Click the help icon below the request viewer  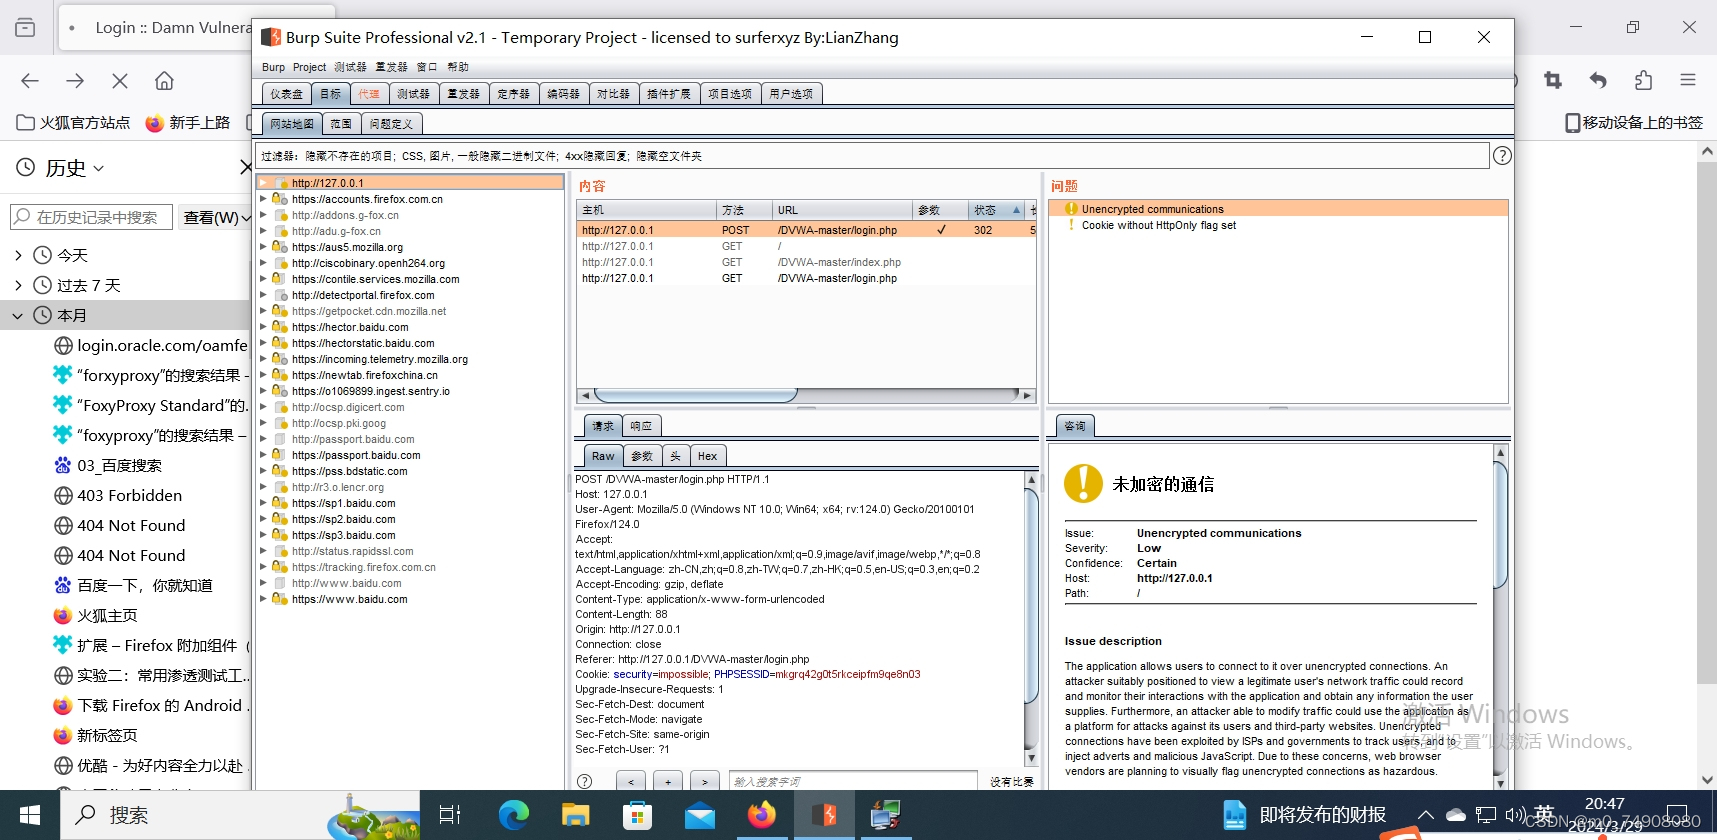585,782
